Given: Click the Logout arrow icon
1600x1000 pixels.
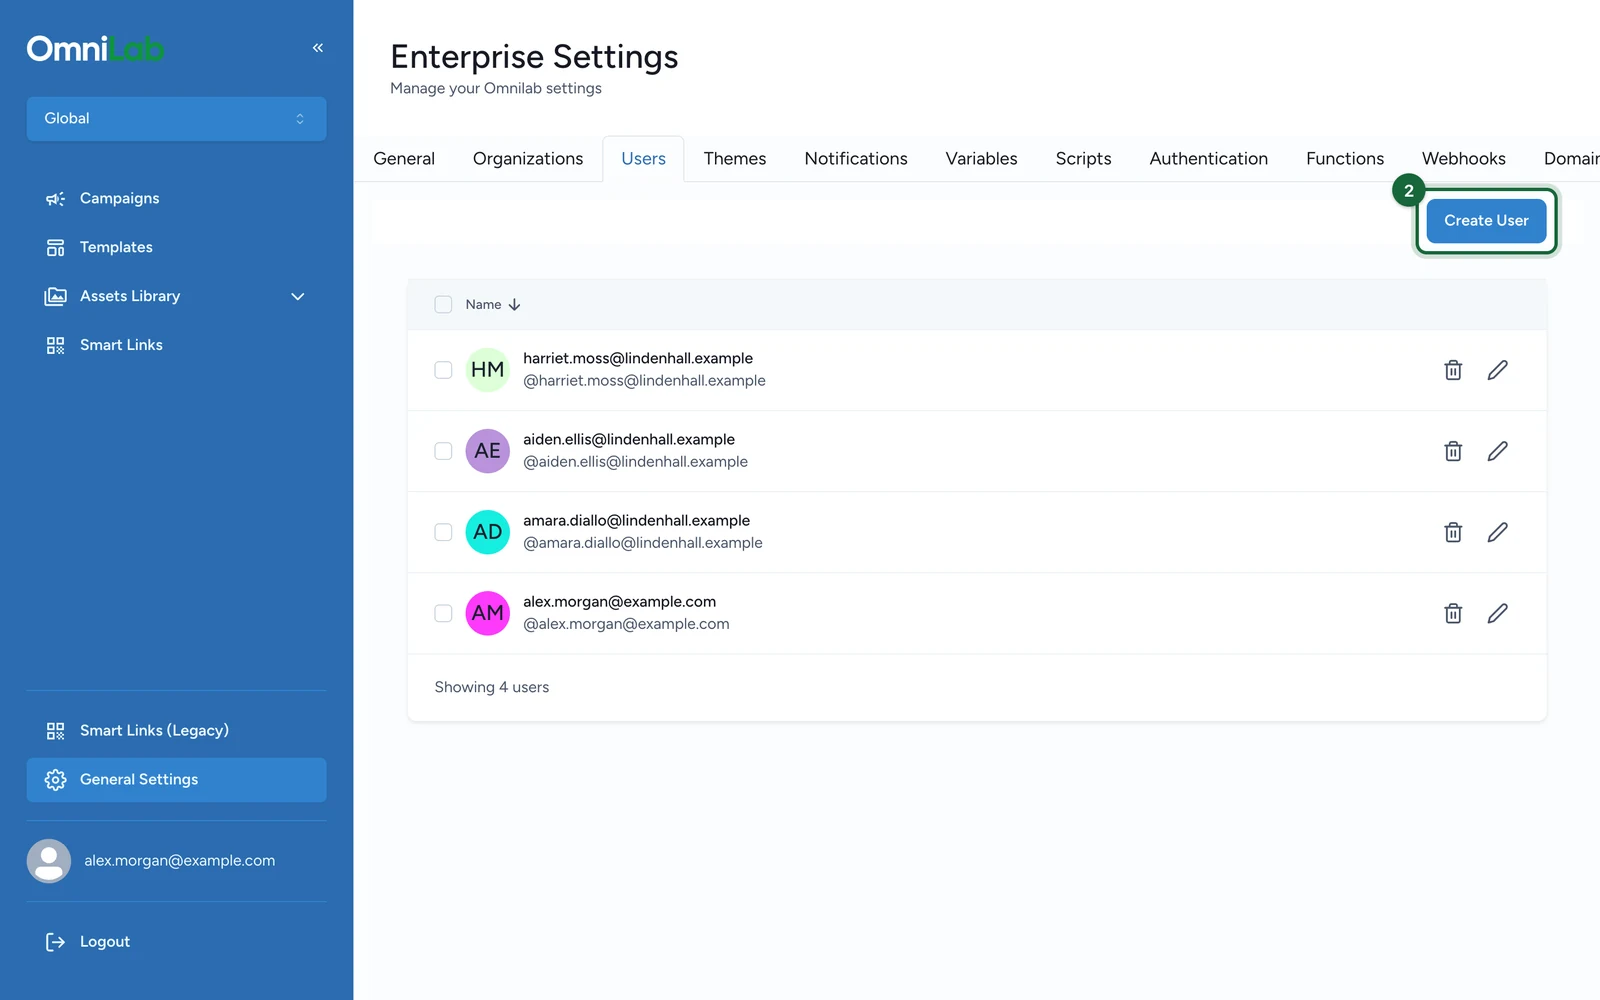Looking at the screenshot, I should [55, 942].
